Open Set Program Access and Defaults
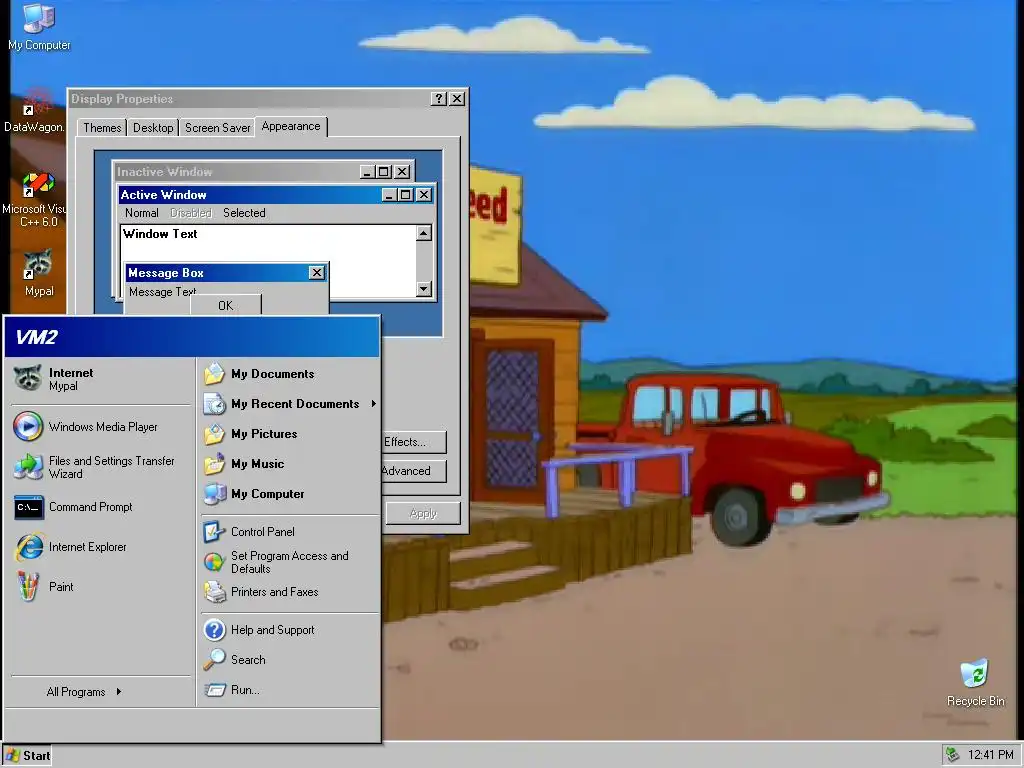Viewport: 1024px width, 768px height. tap(289, 562)
